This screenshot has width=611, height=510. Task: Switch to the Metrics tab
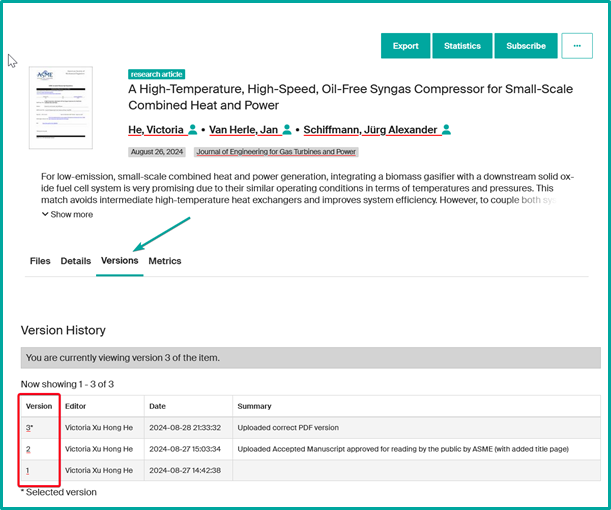165,261
